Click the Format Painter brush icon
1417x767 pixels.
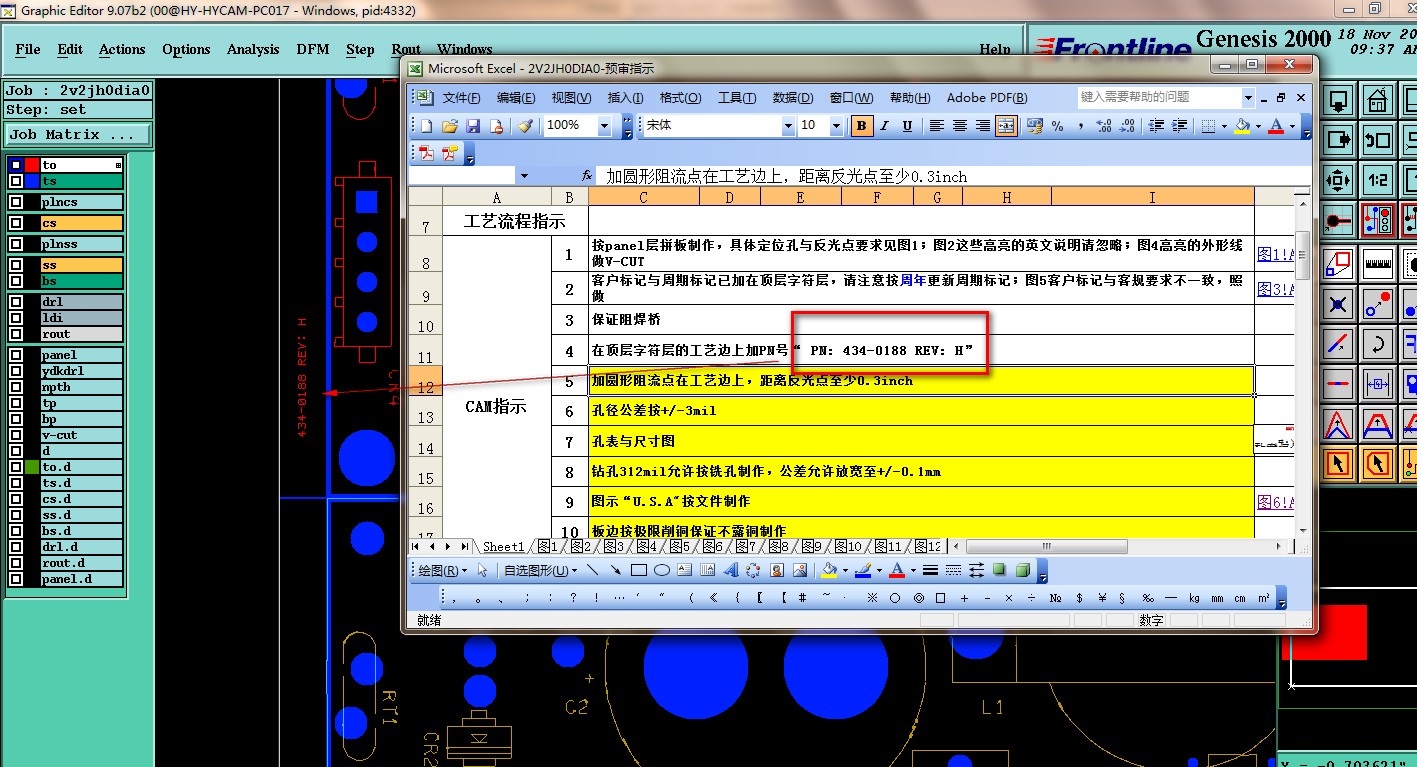525,126
